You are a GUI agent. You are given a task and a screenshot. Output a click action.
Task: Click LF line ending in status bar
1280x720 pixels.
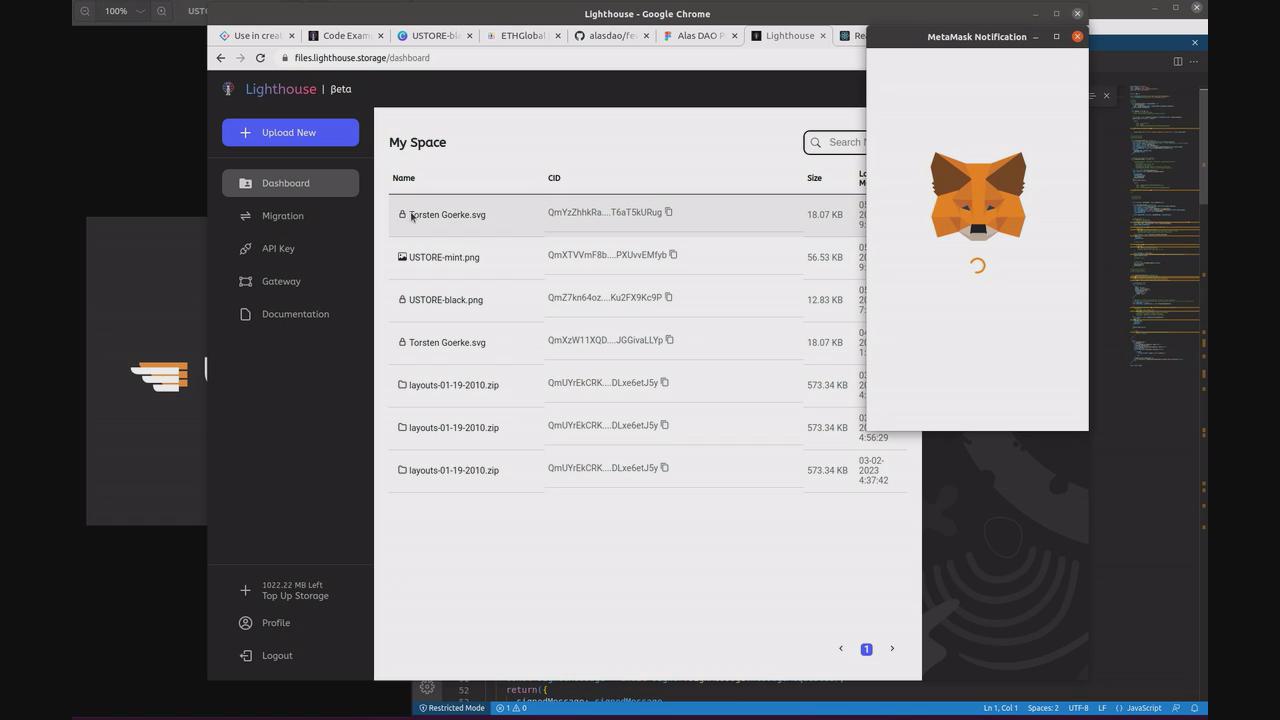click(x=1102, y=708)
